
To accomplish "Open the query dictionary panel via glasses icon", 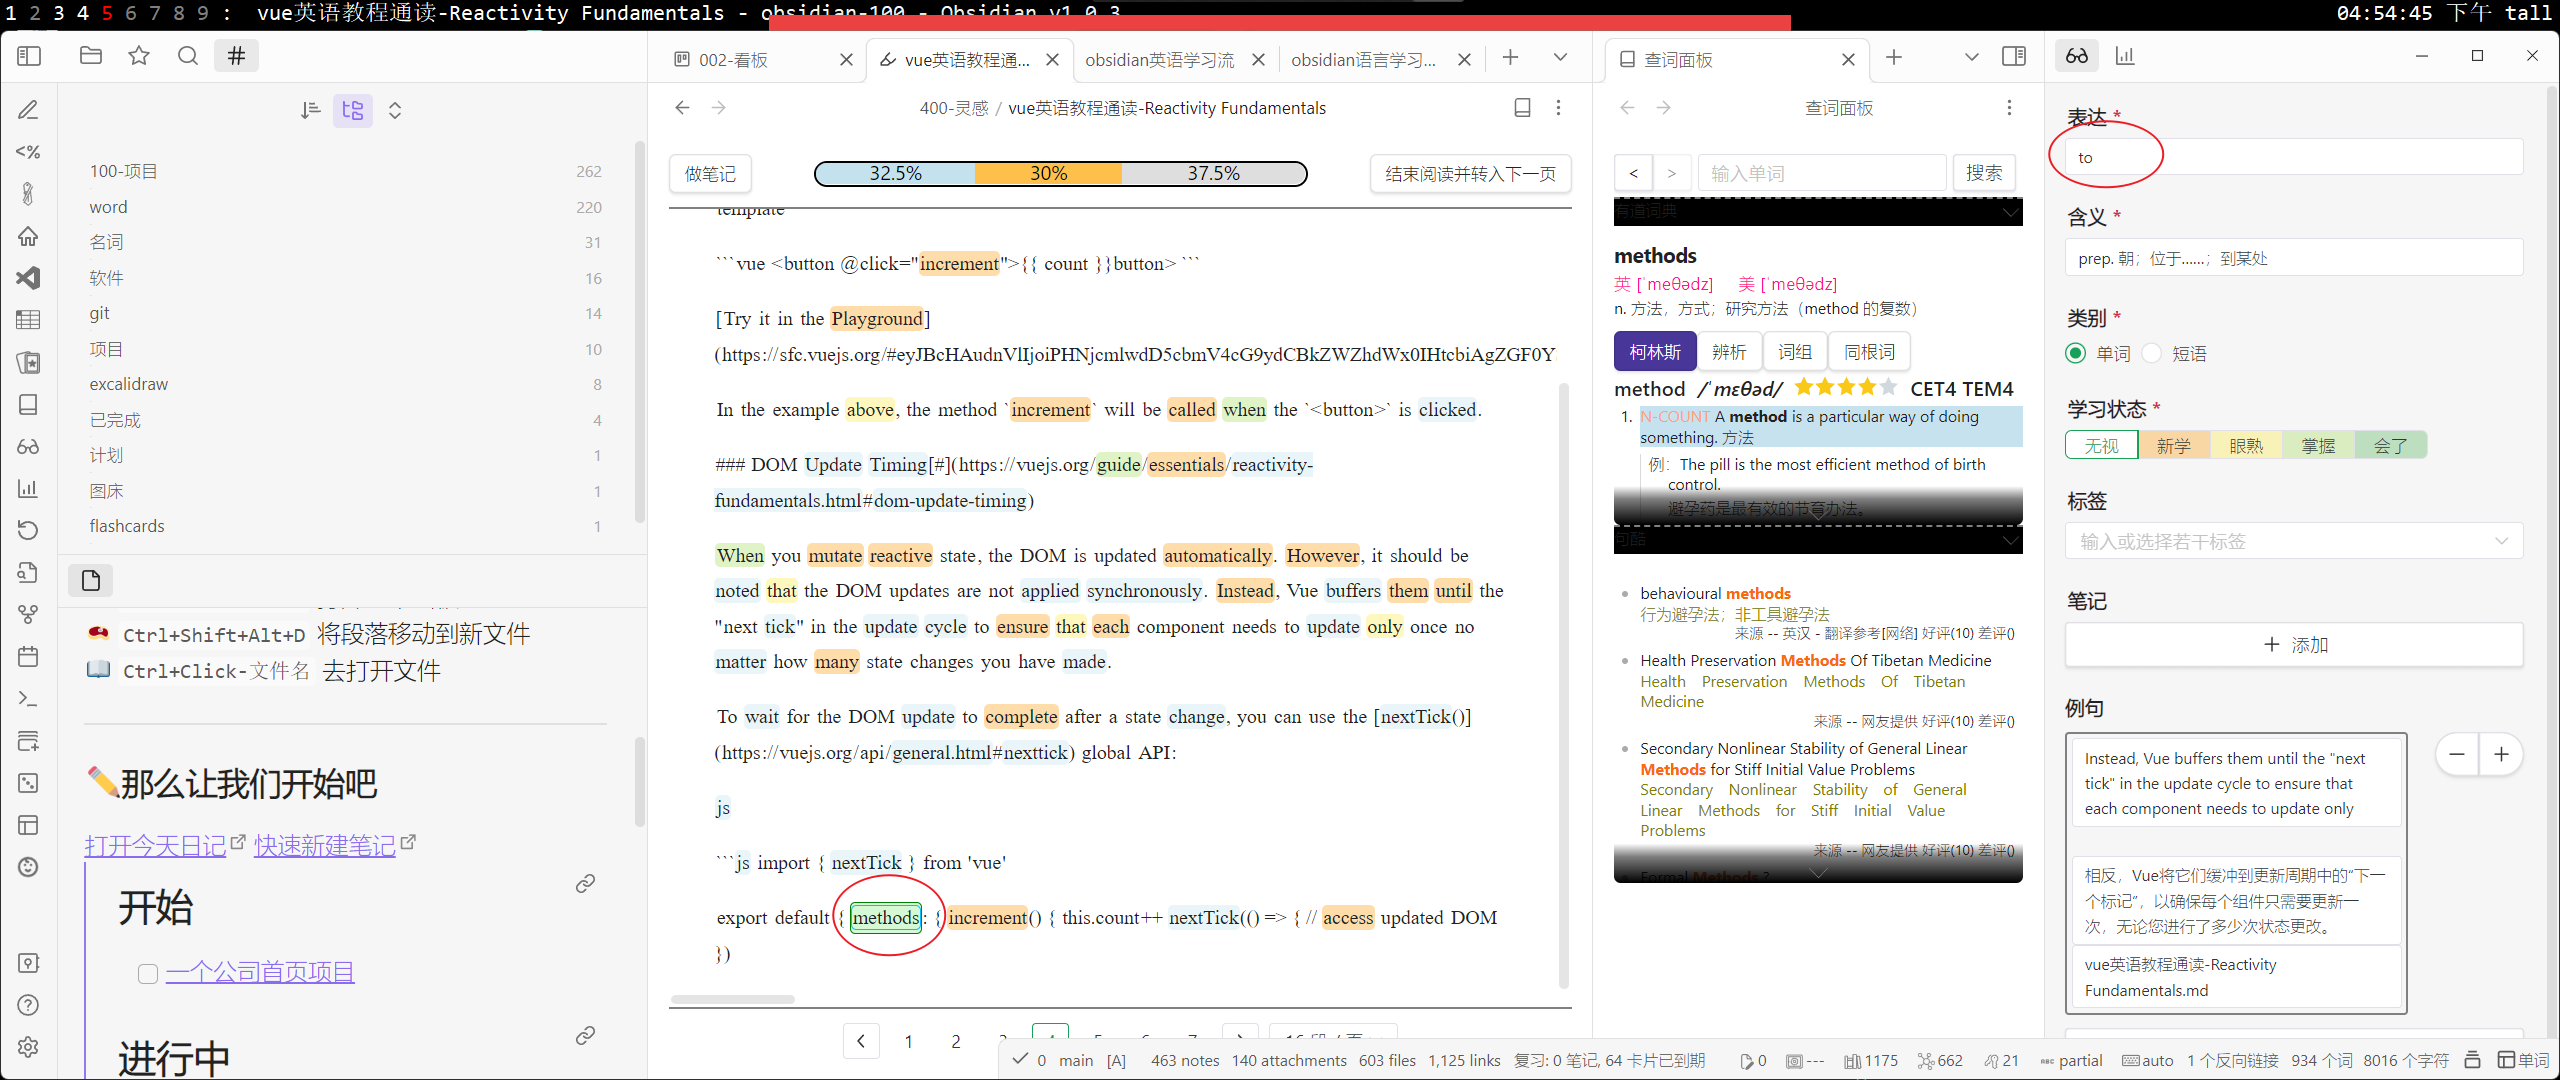I will 2076,56.
